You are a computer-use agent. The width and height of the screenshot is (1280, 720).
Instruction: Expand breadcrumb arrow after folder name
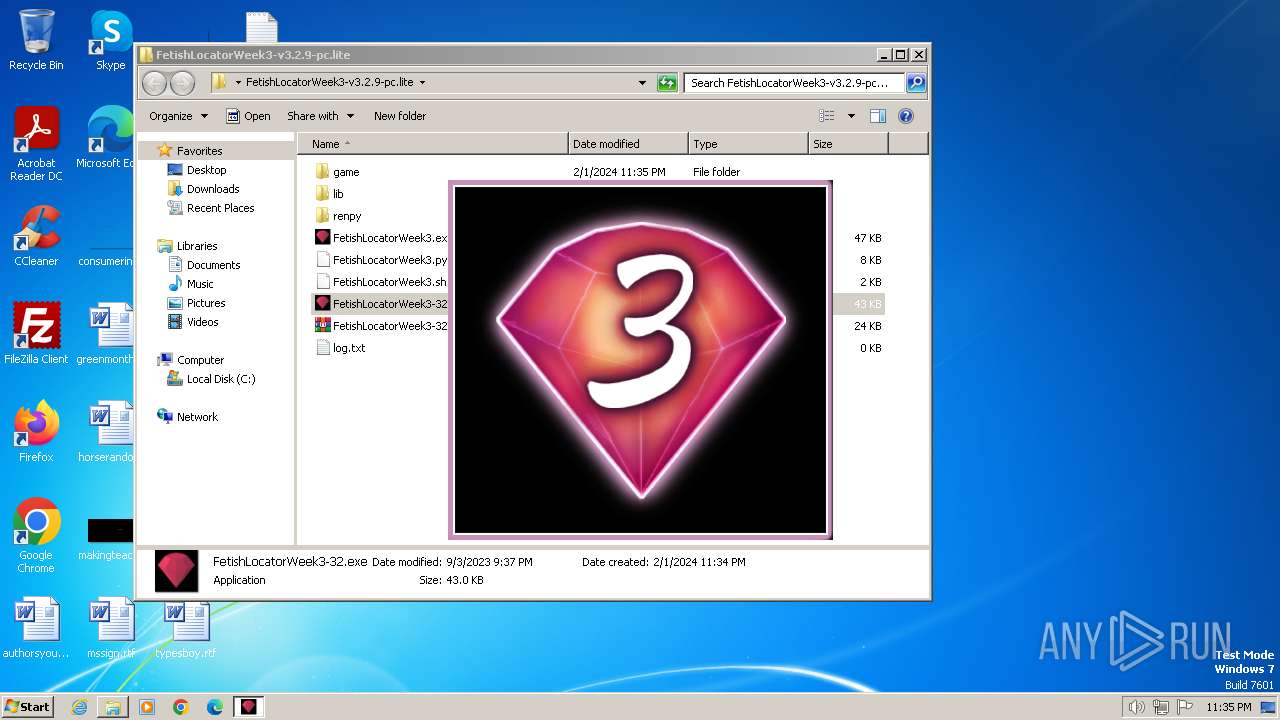(422, 83)
